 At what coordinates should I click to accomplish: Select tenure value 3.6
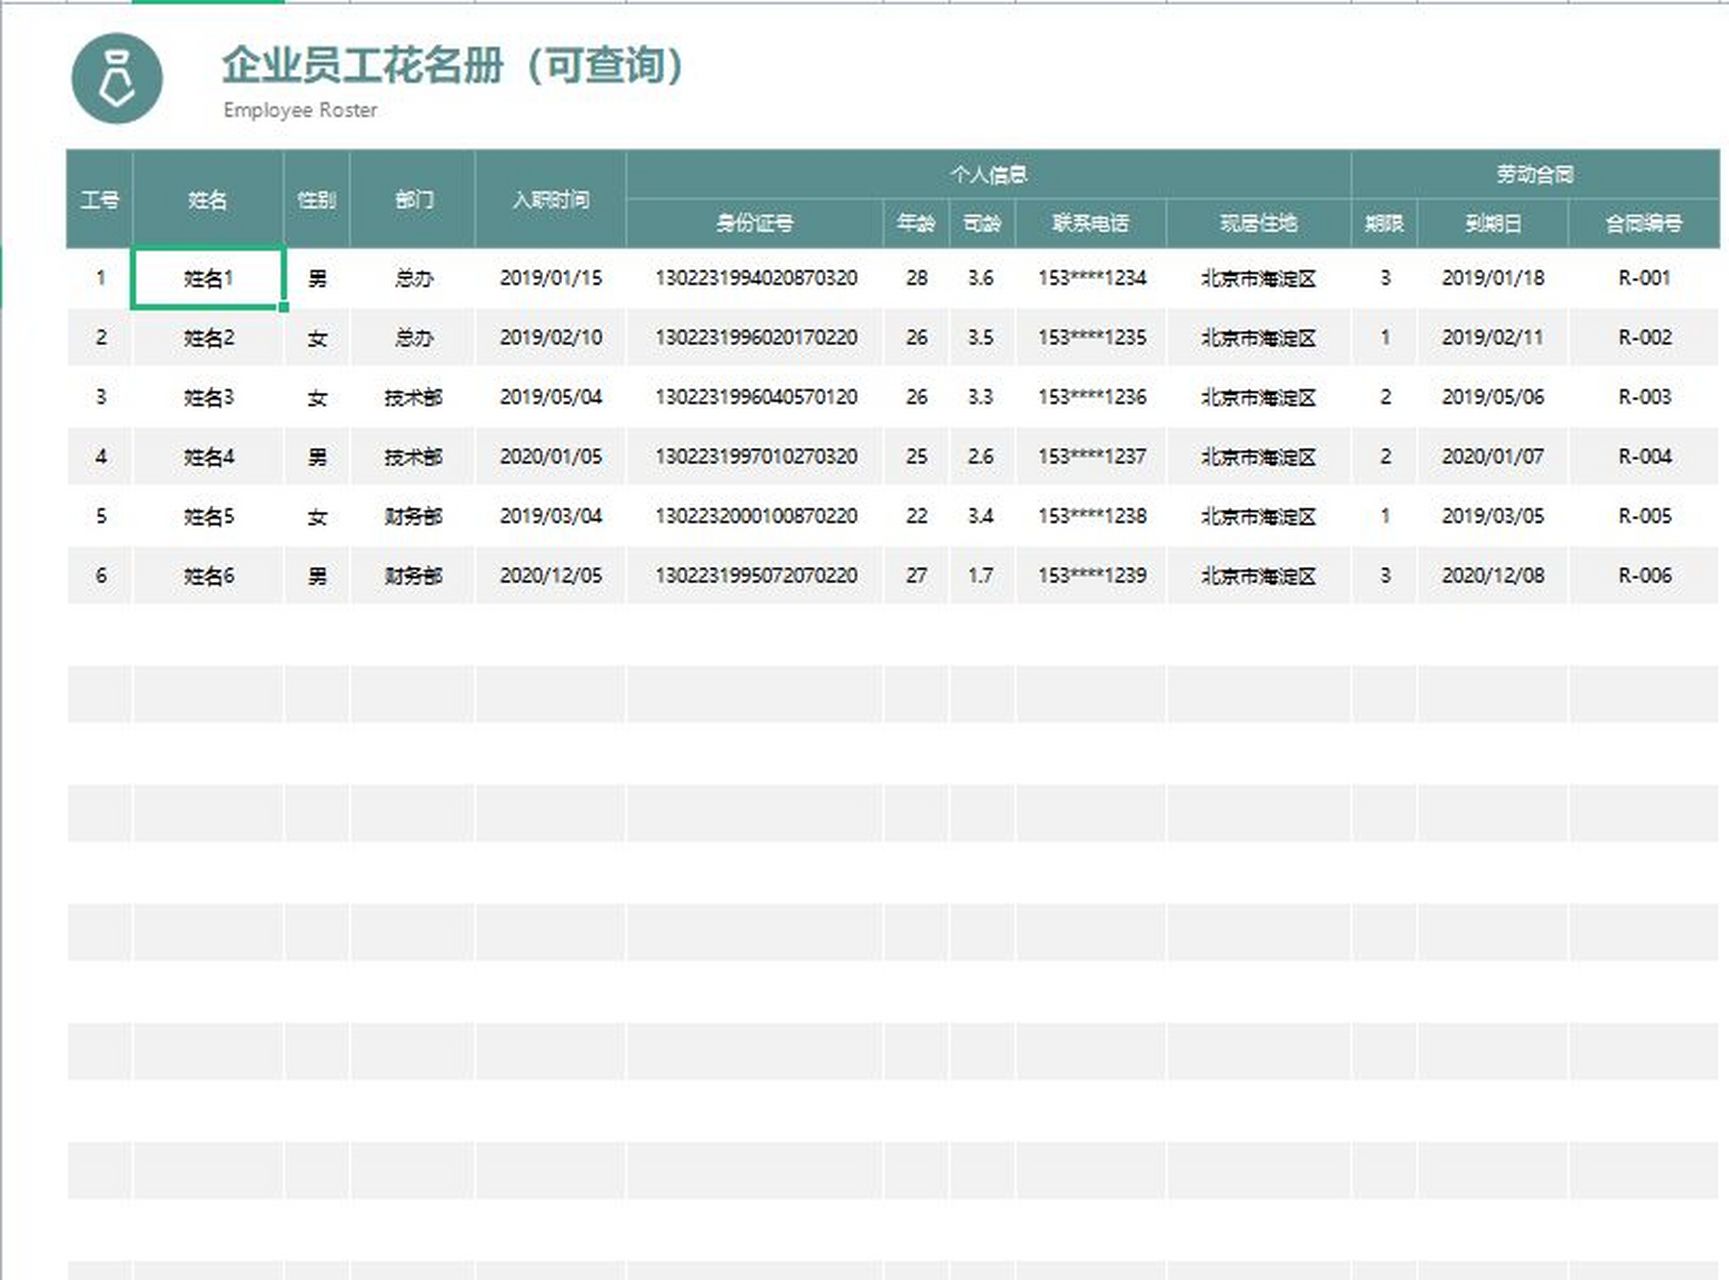(981, 278)
